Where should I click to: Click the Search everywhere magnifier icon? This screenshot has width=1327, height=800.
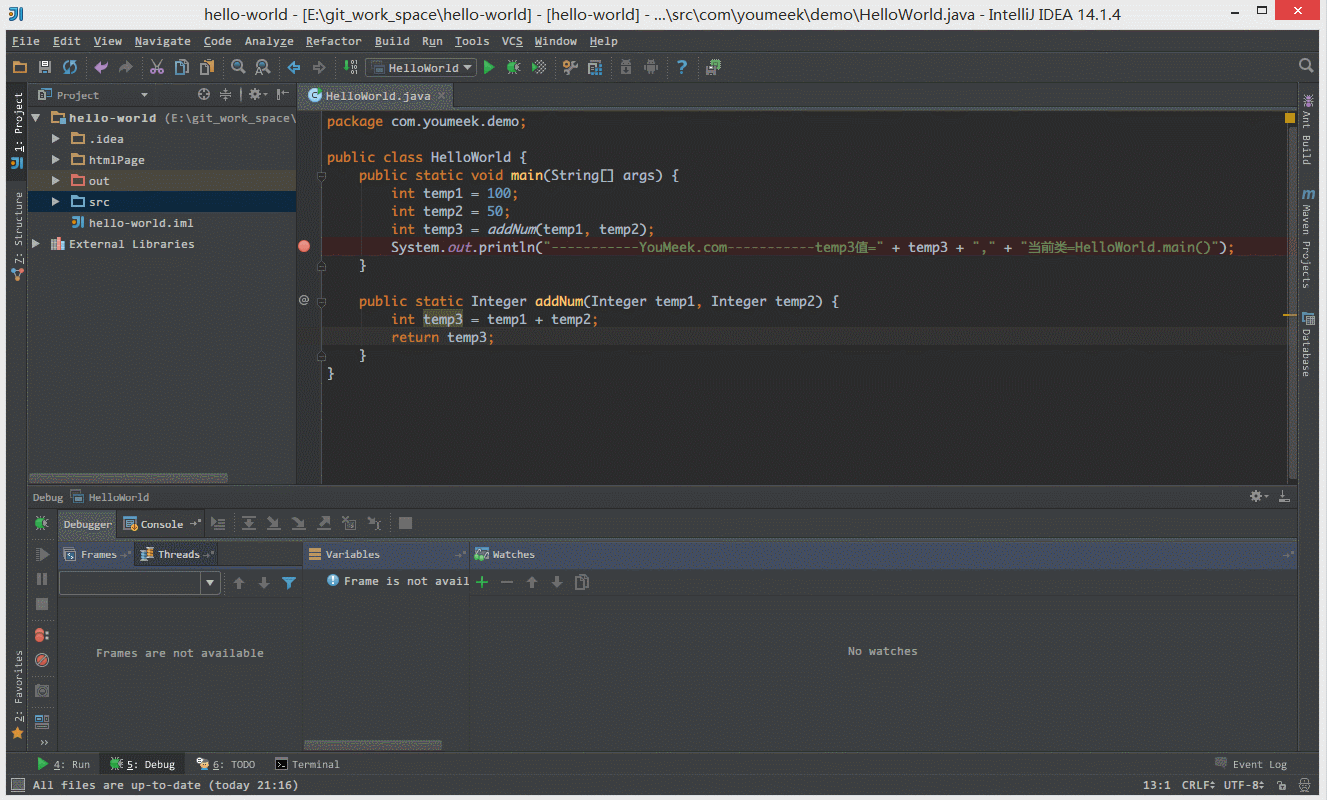[x=1305, y=66]
